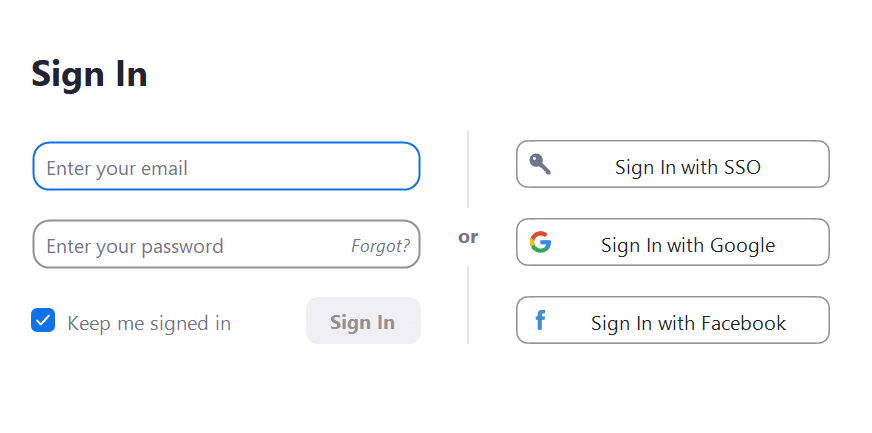This screenshot has width=872, height=433.
Task: Open the Forgot? password link
Action: pos(380,246)
